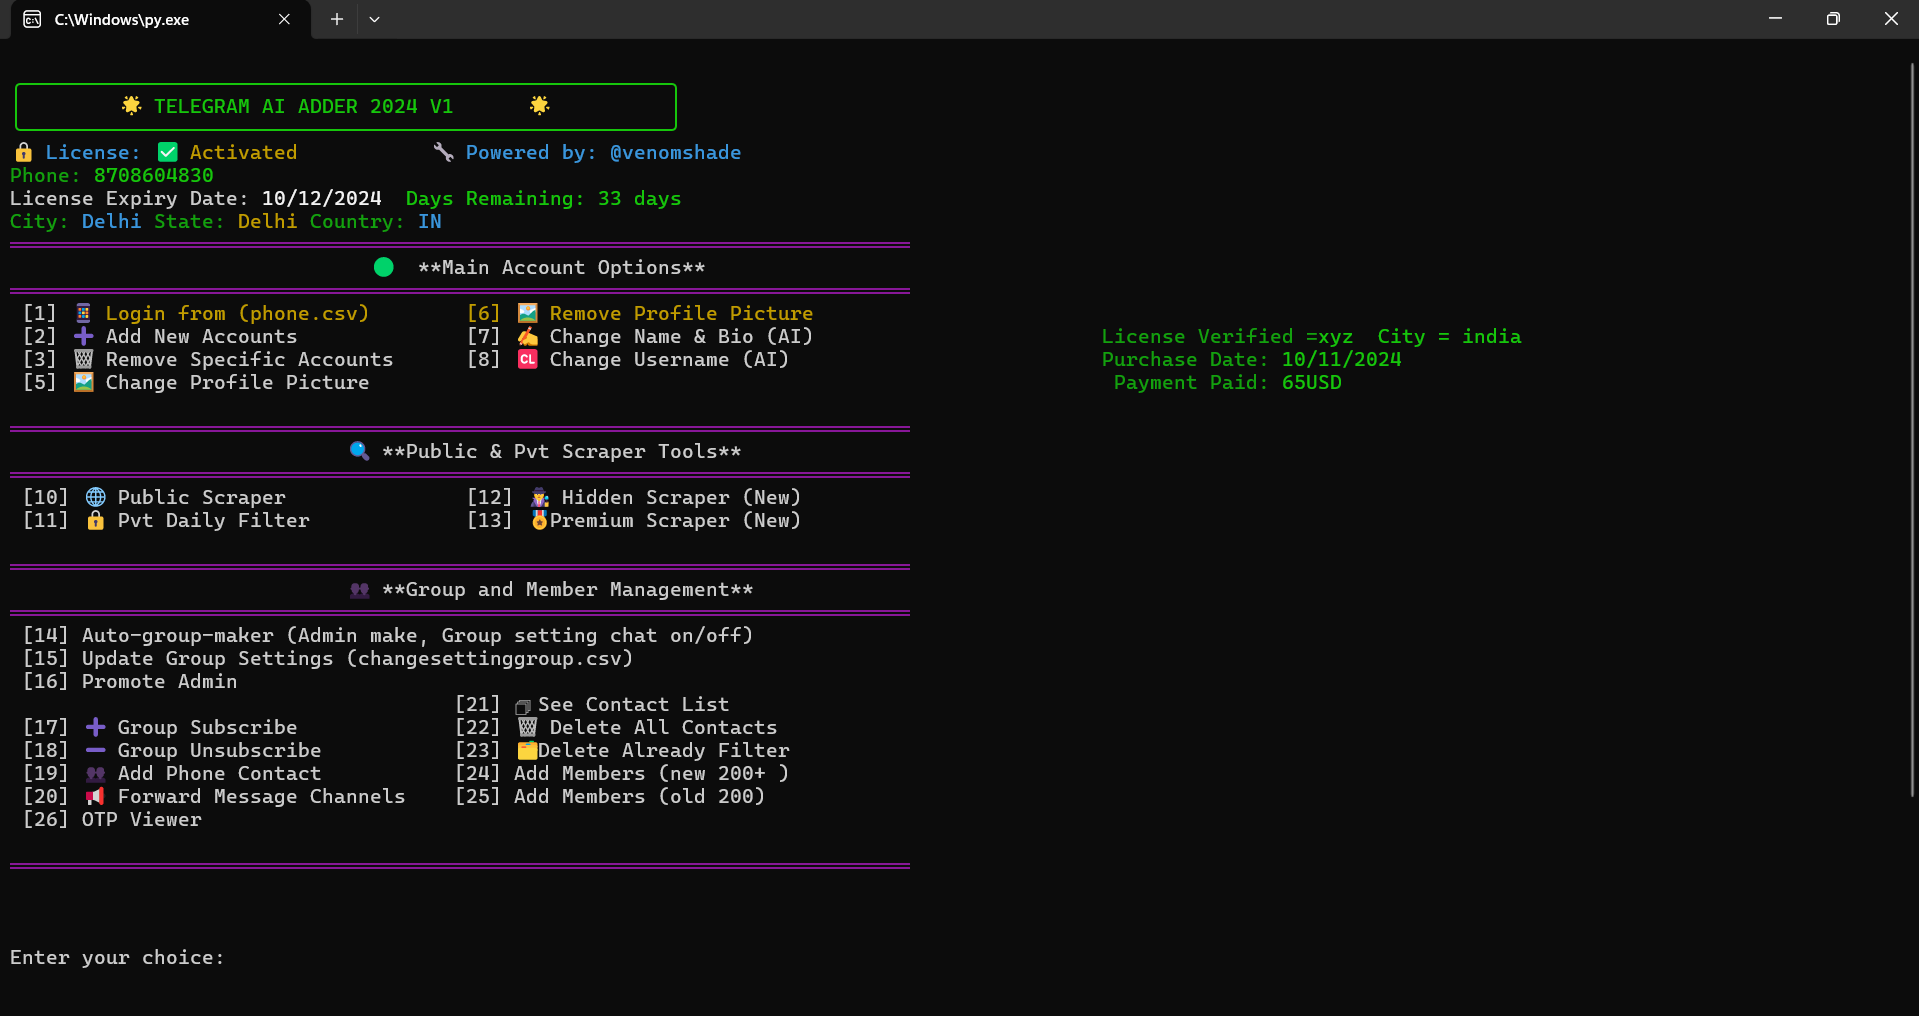Click the folder icon for Delete Already Filter
The width and height of the screenshot is (1919, 1016).
point(528,750)
